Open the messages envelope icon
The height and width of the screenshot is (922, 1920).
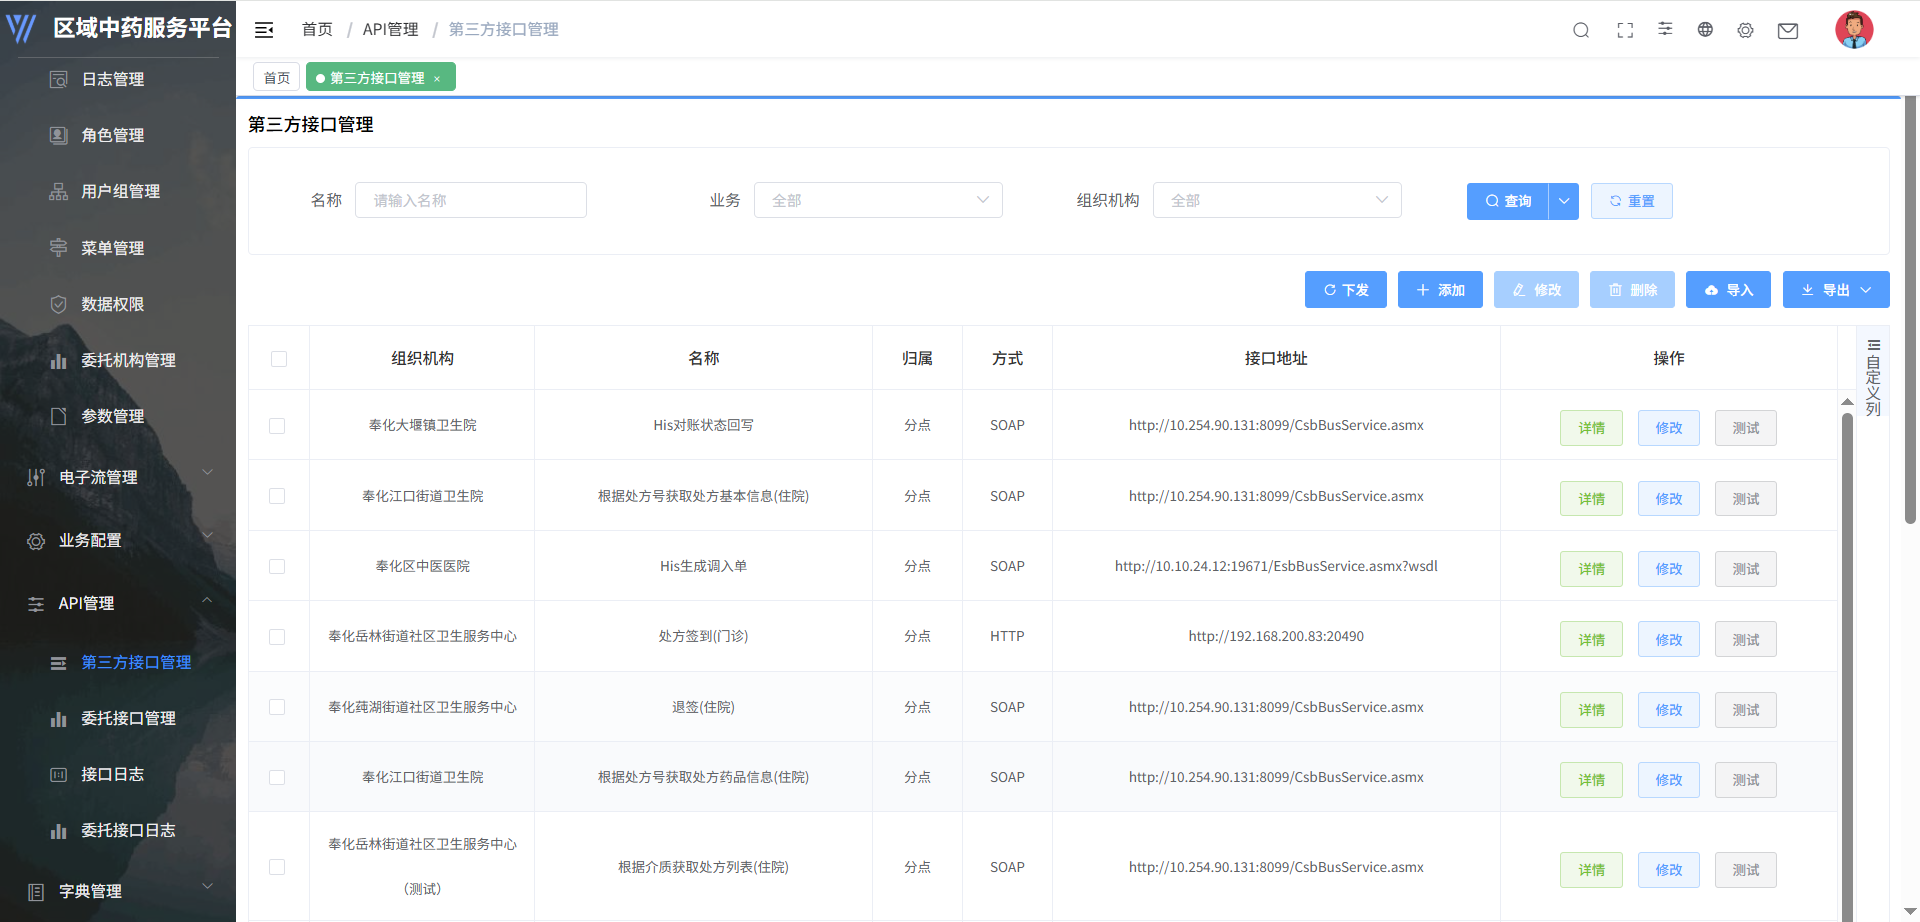pyautogui.click(x=1788, y=31)
